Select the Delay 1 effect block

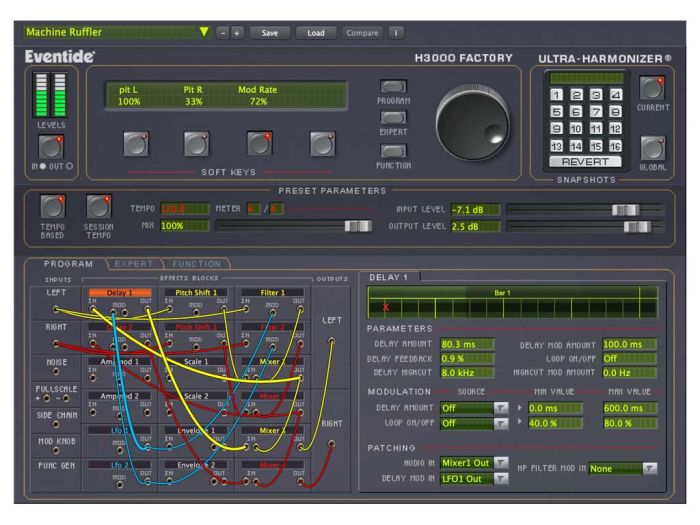[x=120, y=293]
